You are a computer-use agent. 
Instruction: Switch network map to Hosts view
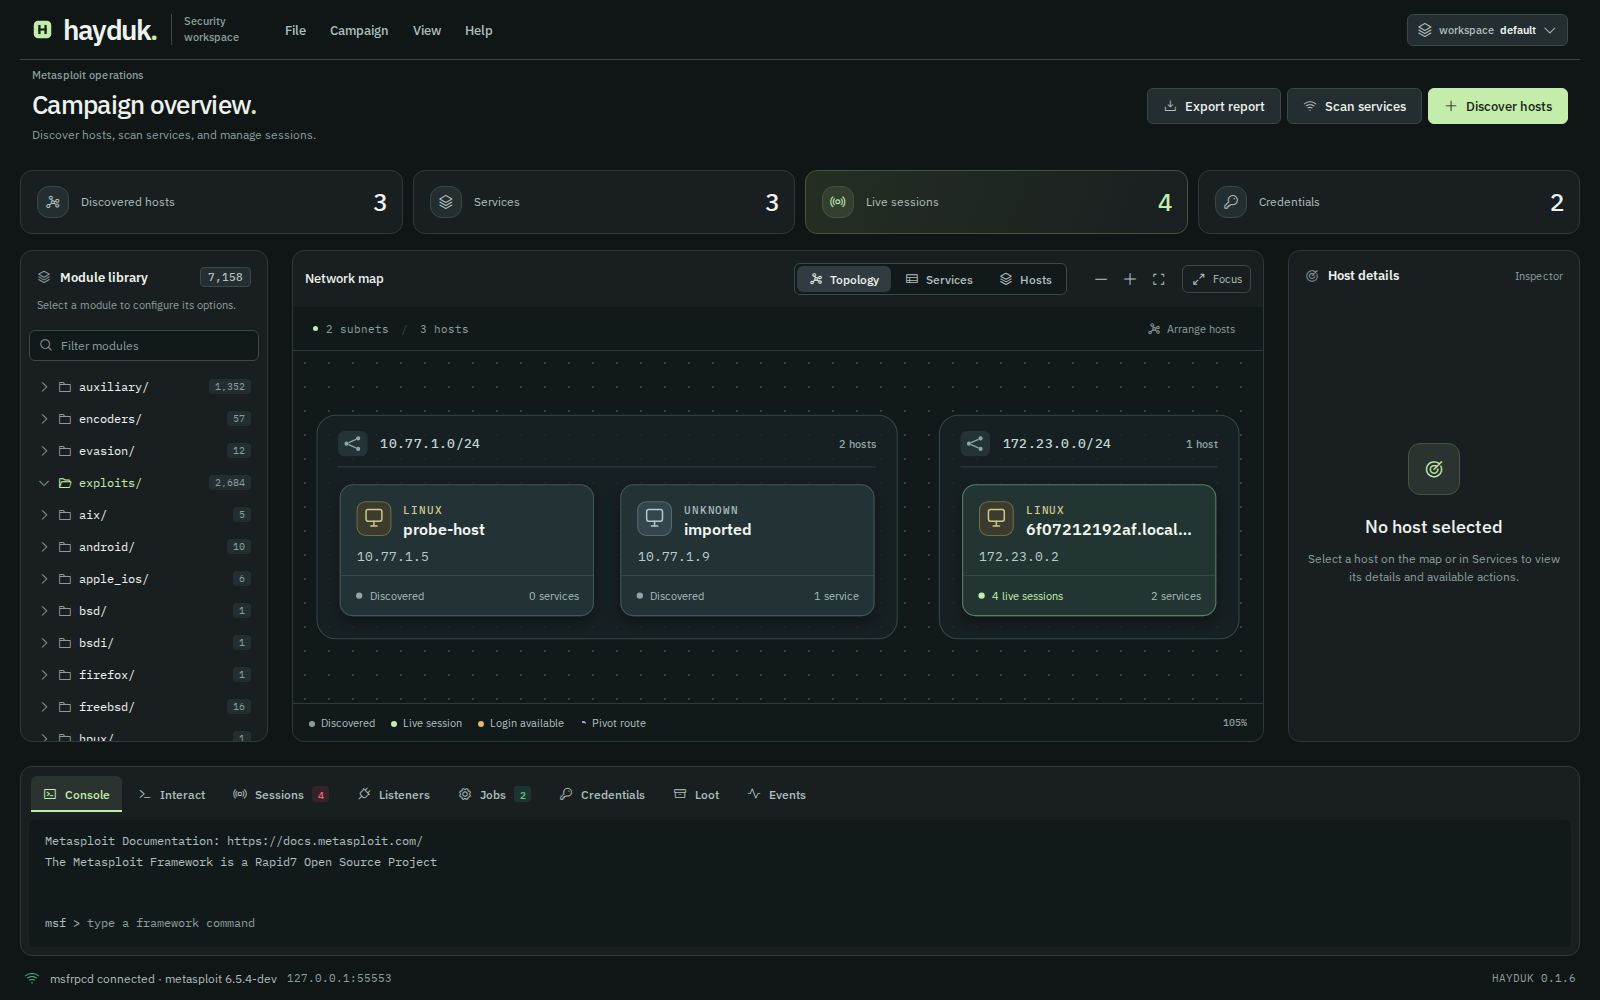point(1026,280)
